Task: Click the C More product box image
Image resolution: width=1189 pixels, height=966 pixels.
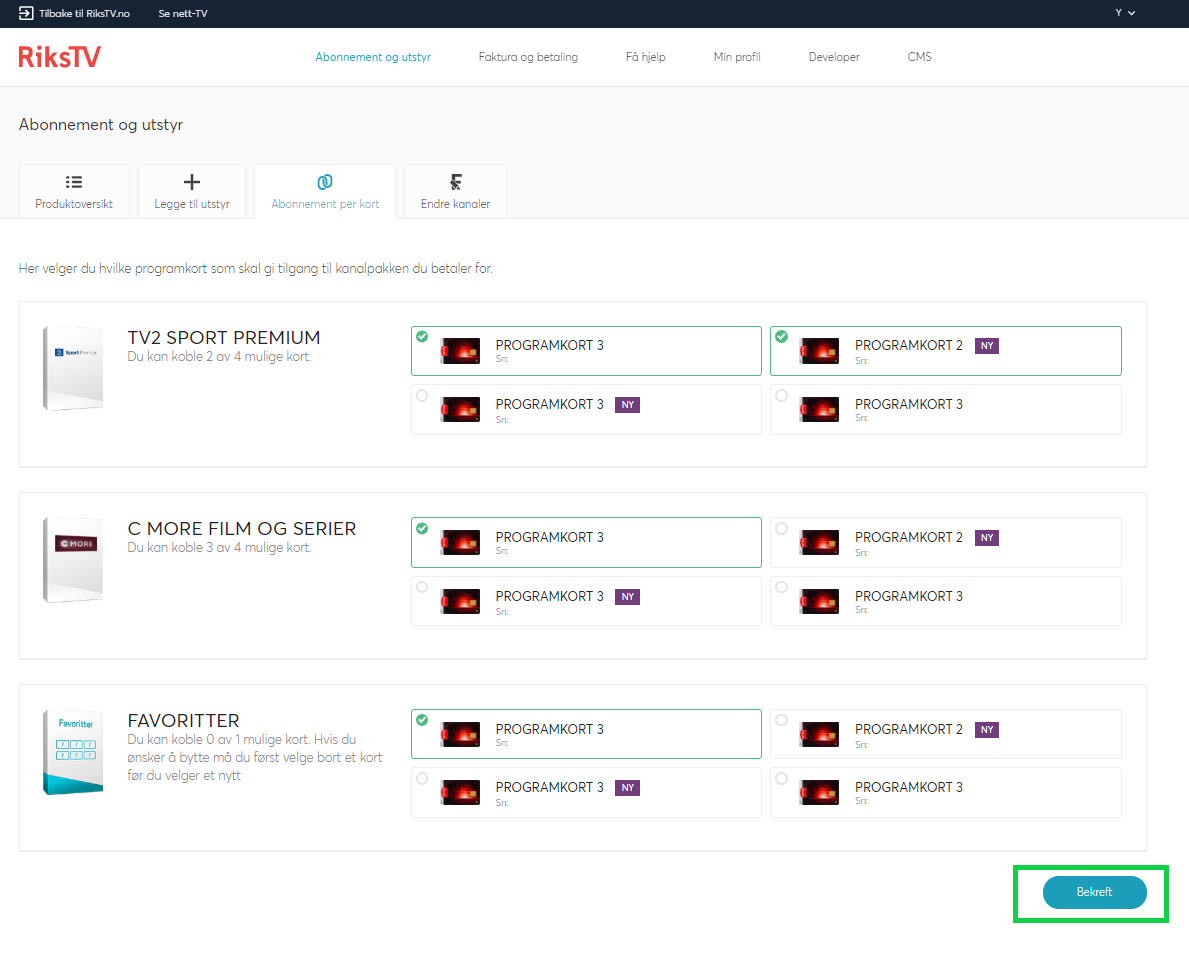Action: coord(73,560)
